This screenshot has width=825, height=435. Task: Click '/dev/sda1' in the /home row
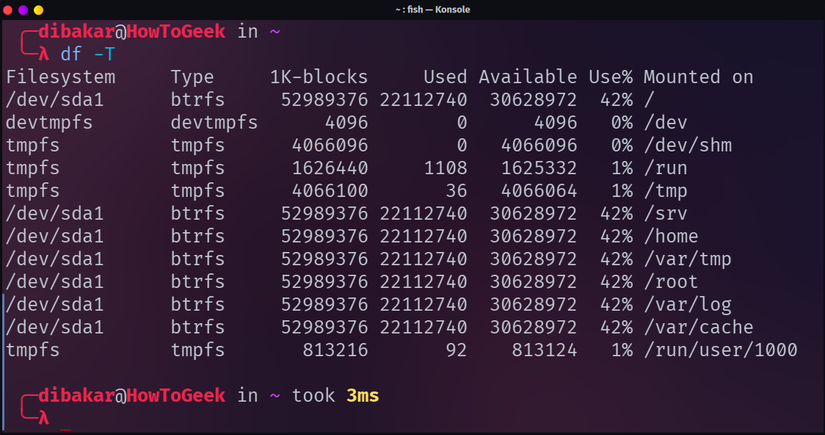(x=55, y=236)
